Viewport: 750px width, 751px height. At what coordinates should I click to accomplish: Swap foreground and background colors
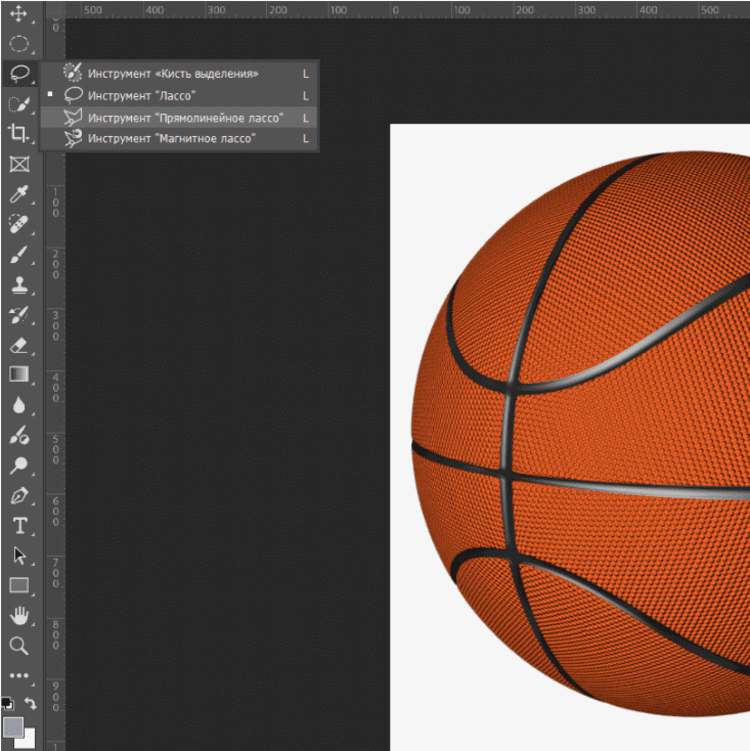coord(31,704)
